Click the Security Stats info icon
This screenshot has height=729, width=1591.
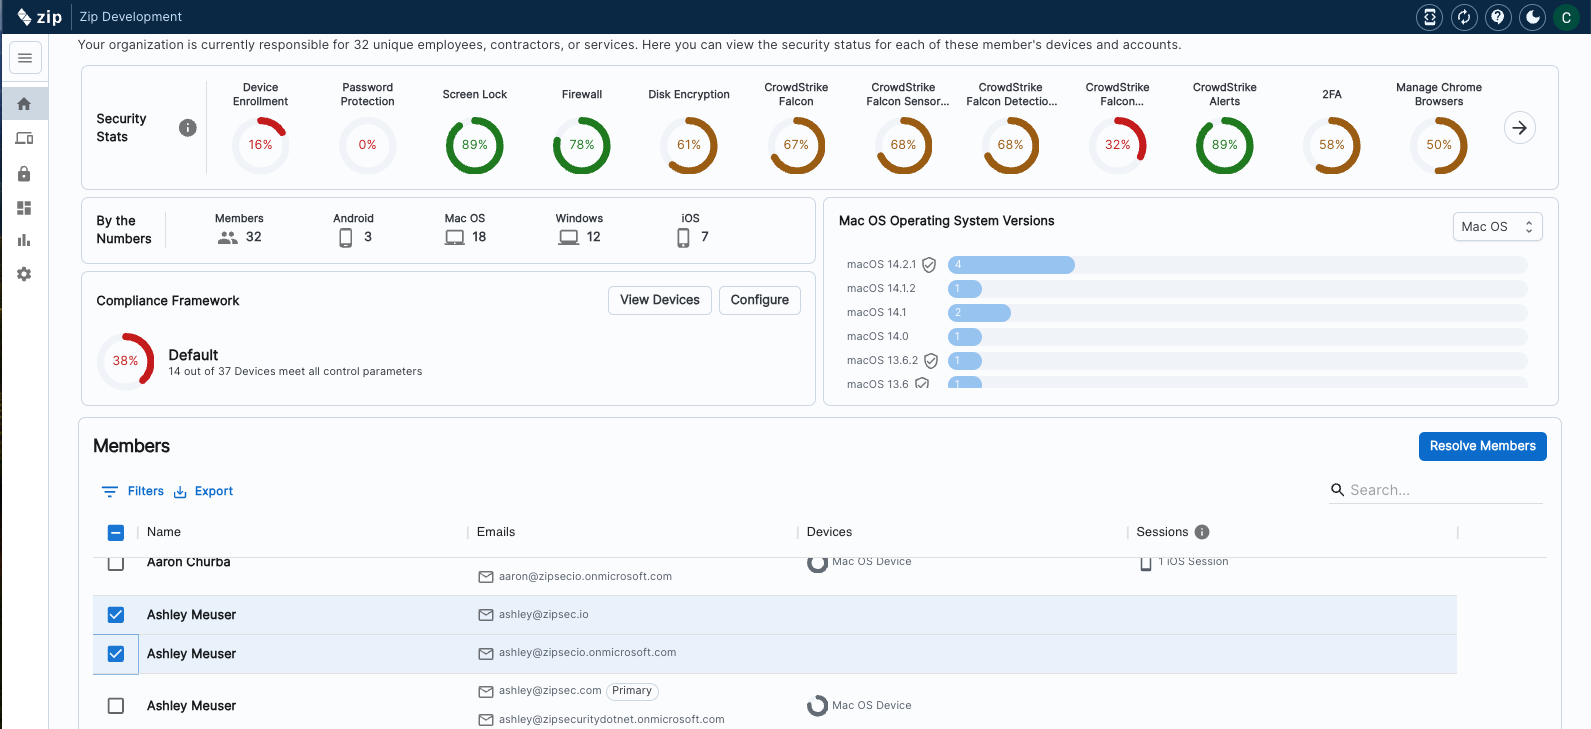click(187, 128)
